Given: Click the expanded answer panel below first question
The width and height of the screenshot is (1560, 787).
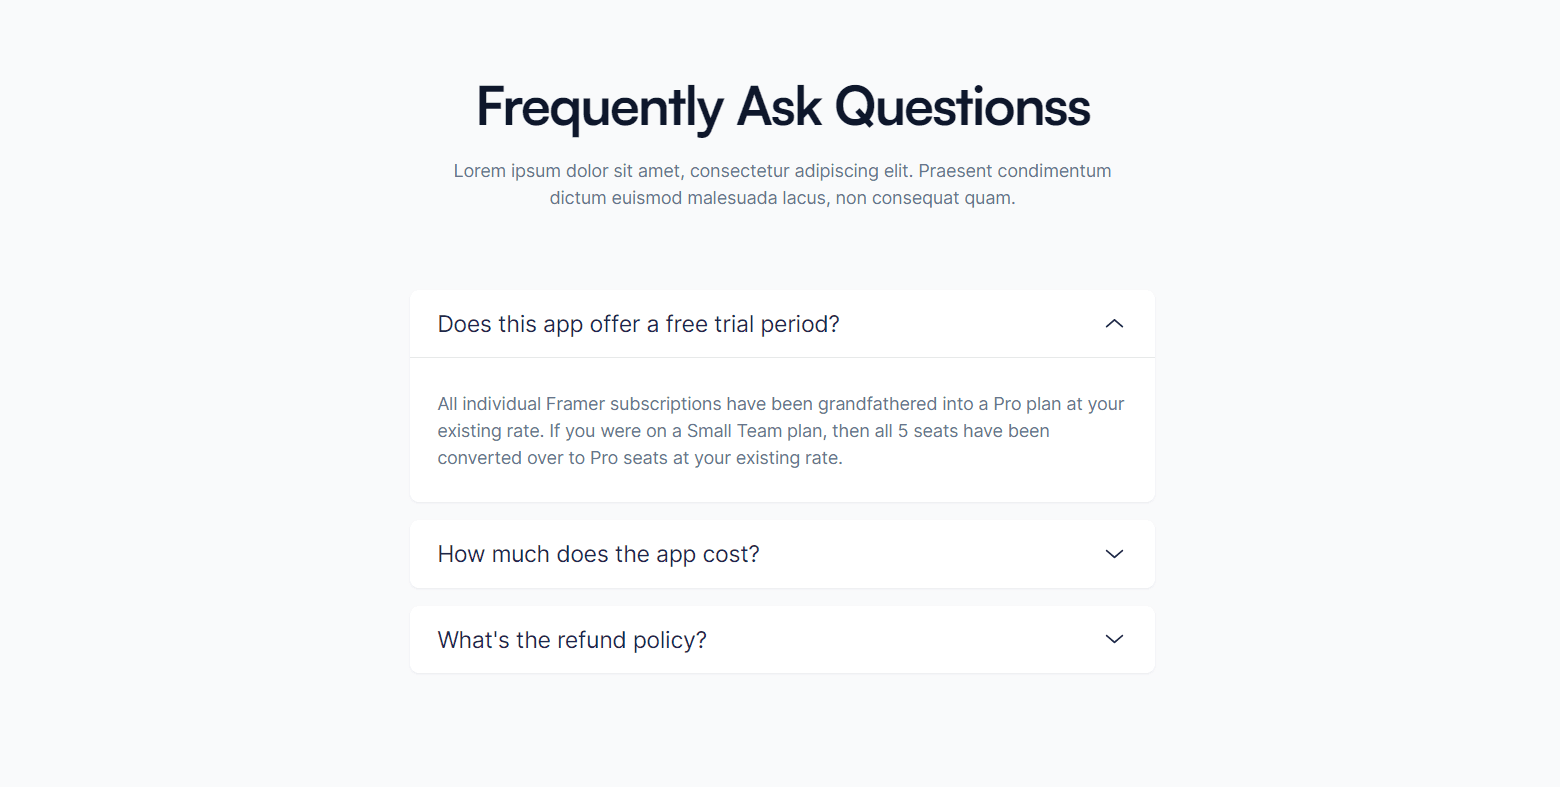Looking at the screenshot, I should coord(780,430).
